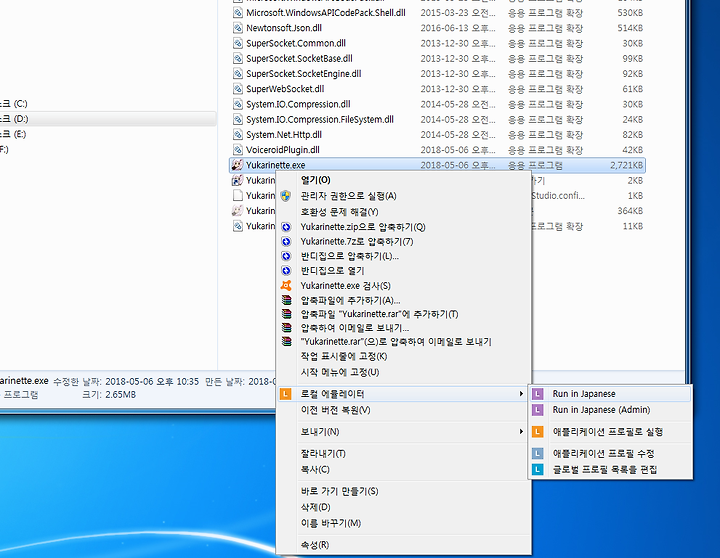Click cyan icon beside 글로벌 프로필 목록을 편집
This screenshot has height=558, width=720.
538,469
